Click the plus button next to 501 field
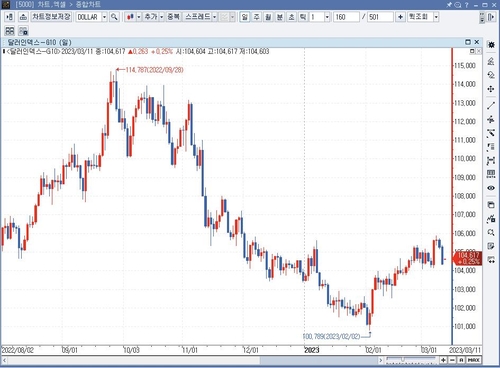Screen dimensions: 500x368 400,17
